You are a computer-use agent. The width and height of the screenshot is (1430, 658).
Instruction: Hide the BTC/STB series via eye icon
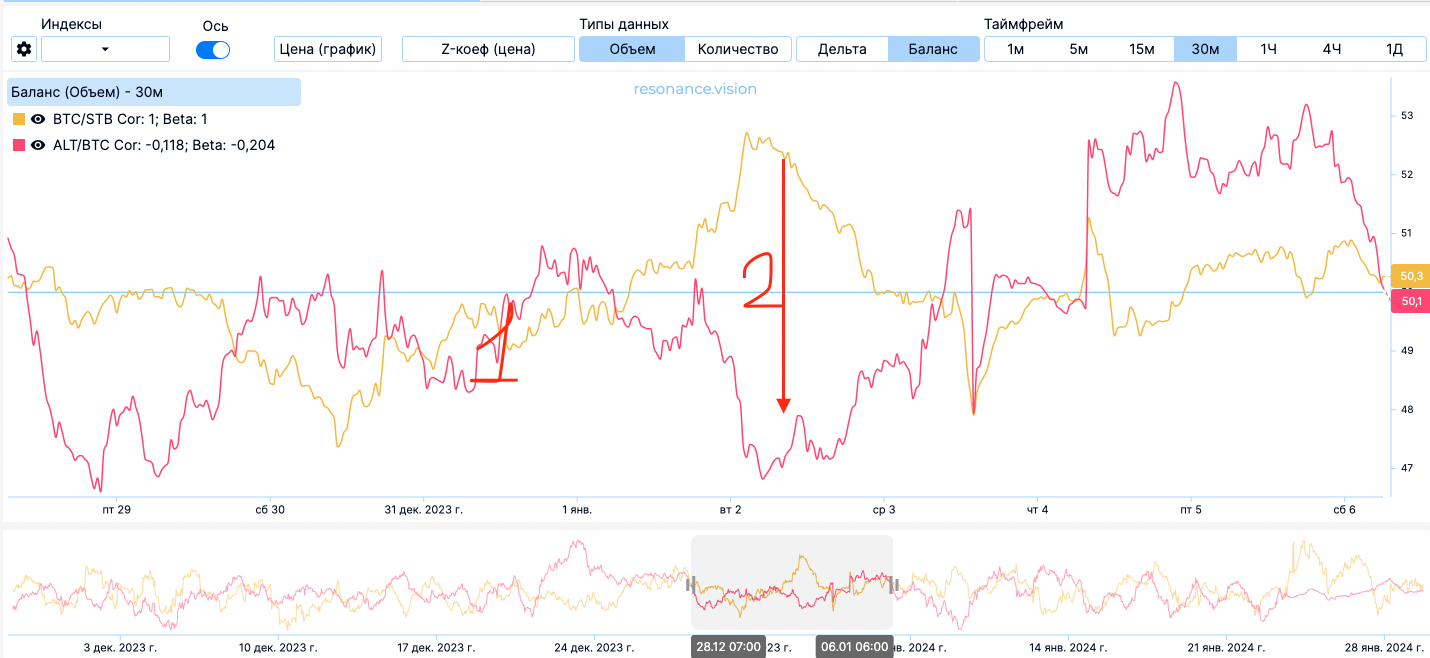point(38,119)
